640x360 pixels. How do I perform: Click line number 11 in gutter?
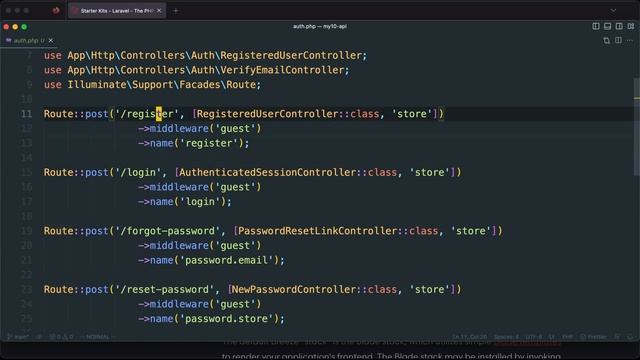(27, 114)
